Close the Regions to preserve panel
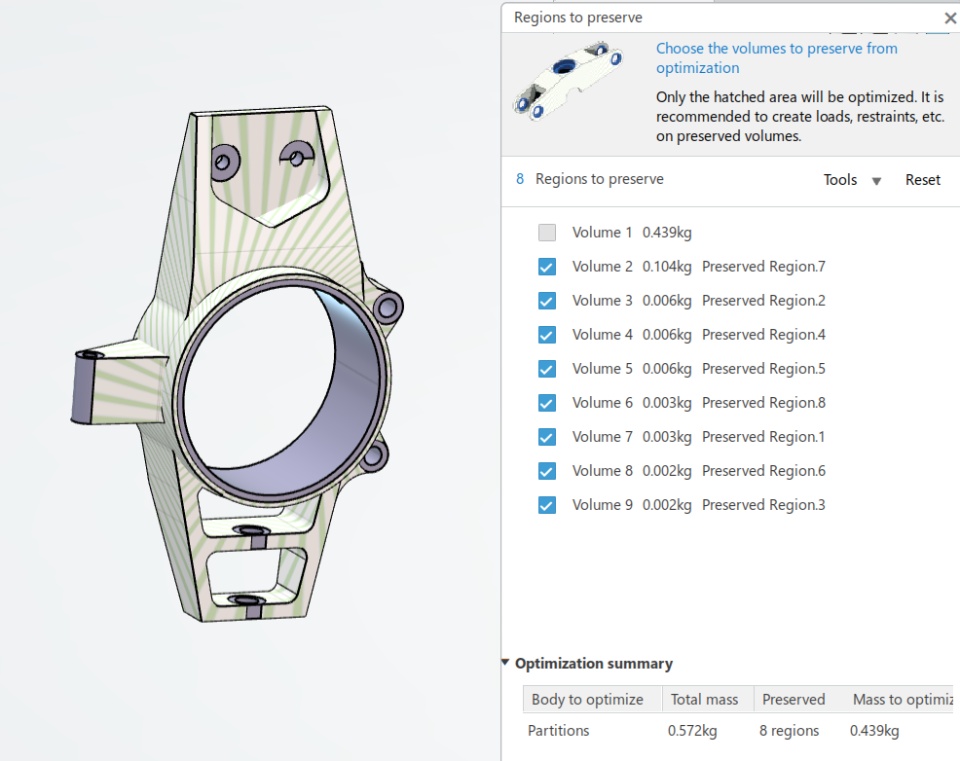The image size is (960, 761). [x=949, y=18]
